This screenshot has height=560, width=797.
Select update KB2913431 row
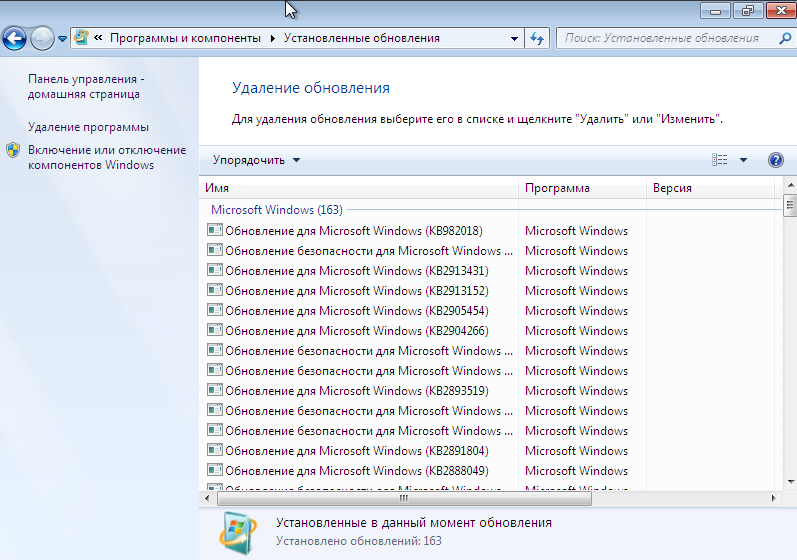click(x=491, y=271)
